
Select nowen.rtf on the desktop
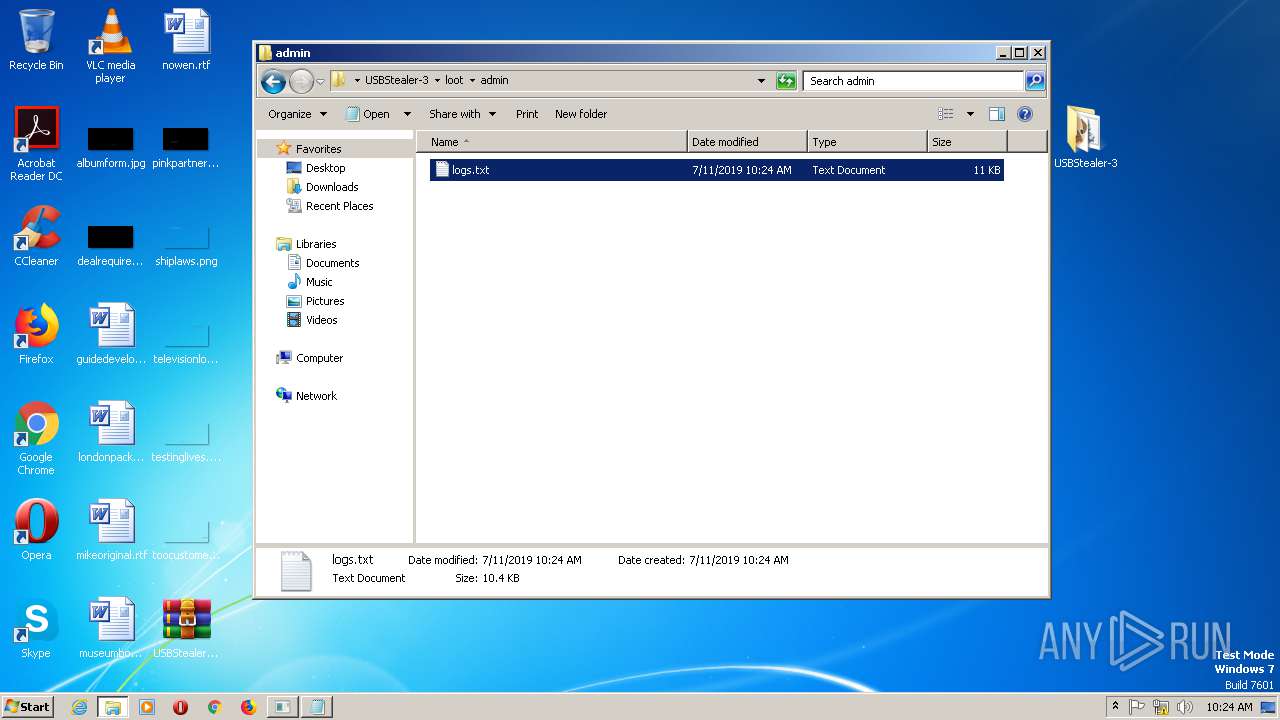tap(186, 41)
